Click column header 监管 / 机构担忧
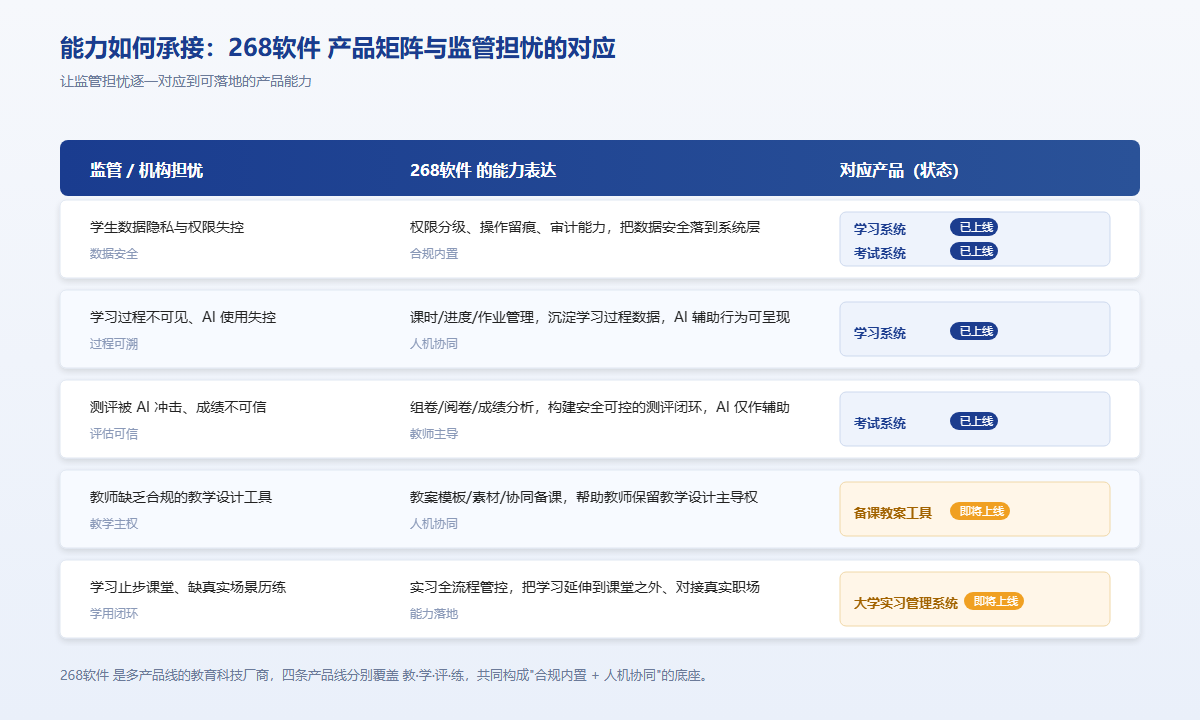Screen dimensions: 1200x720 pos(146,170)
